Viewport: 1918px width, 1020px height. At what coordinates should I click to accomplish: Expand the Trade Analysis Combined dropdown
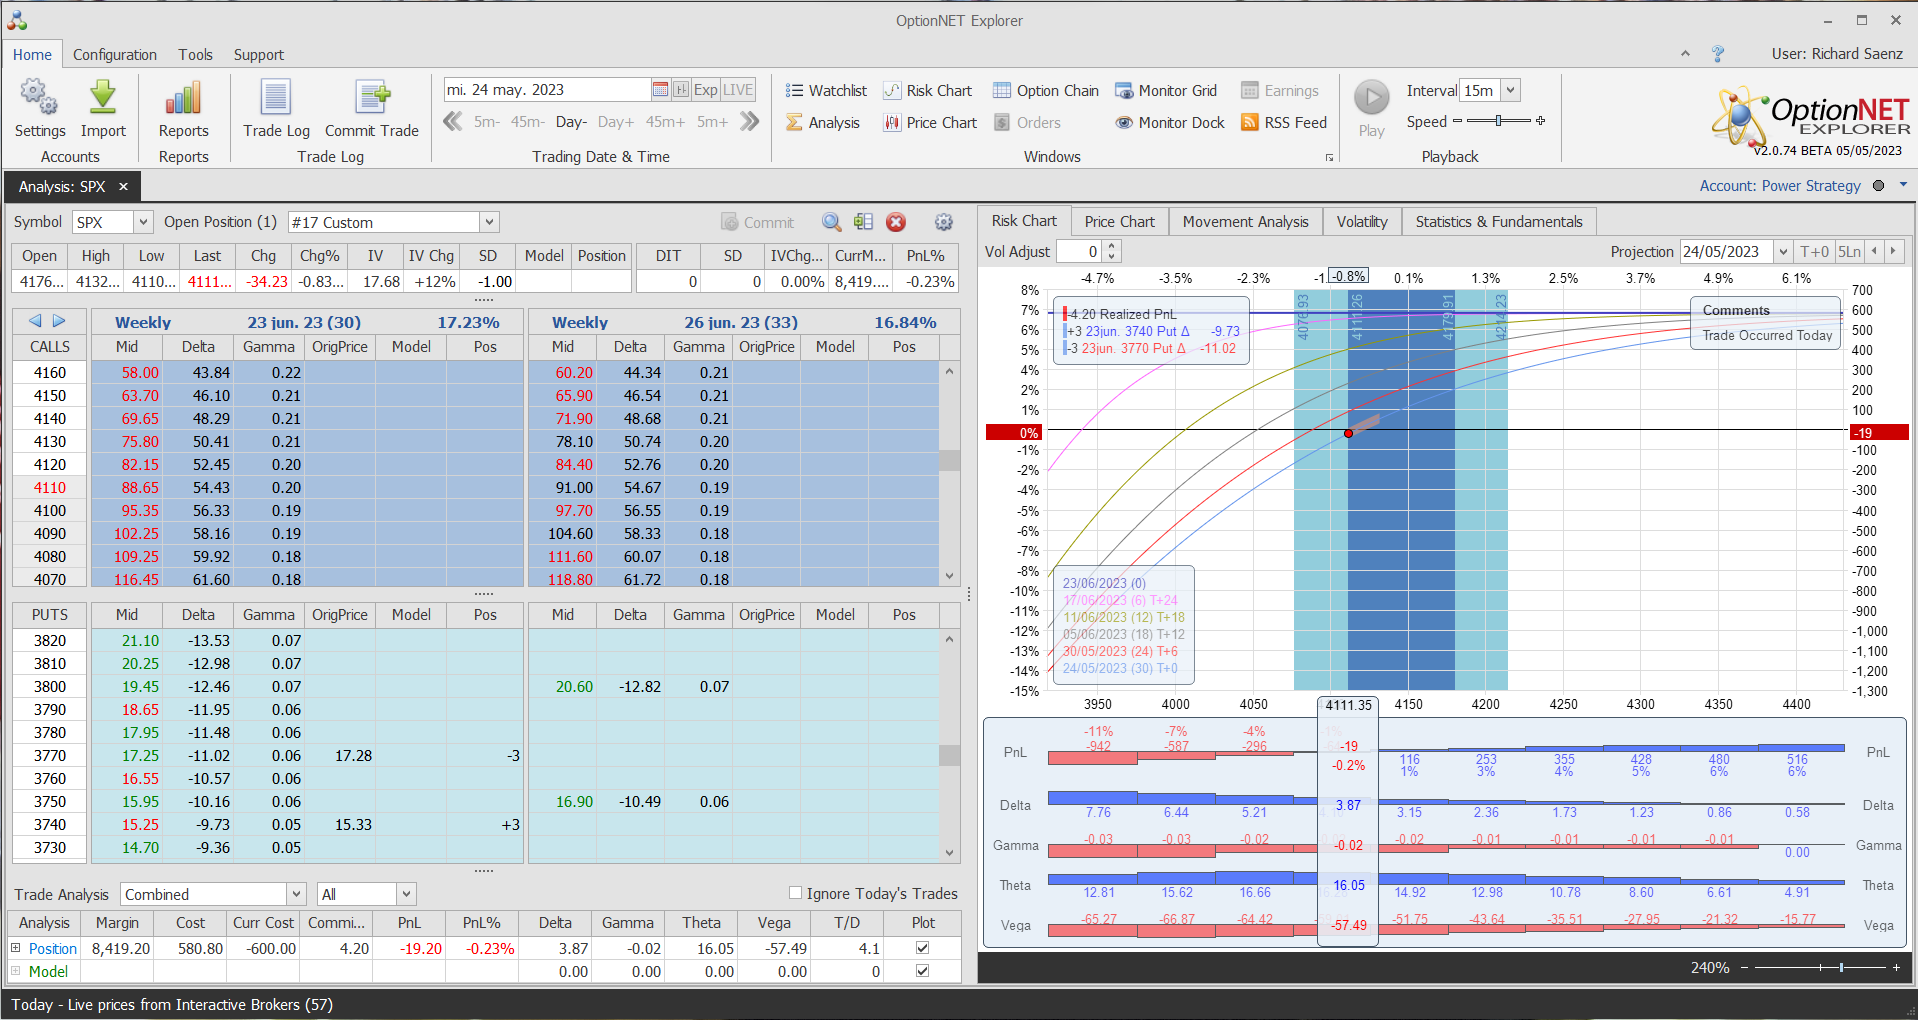tap(296, 894)
